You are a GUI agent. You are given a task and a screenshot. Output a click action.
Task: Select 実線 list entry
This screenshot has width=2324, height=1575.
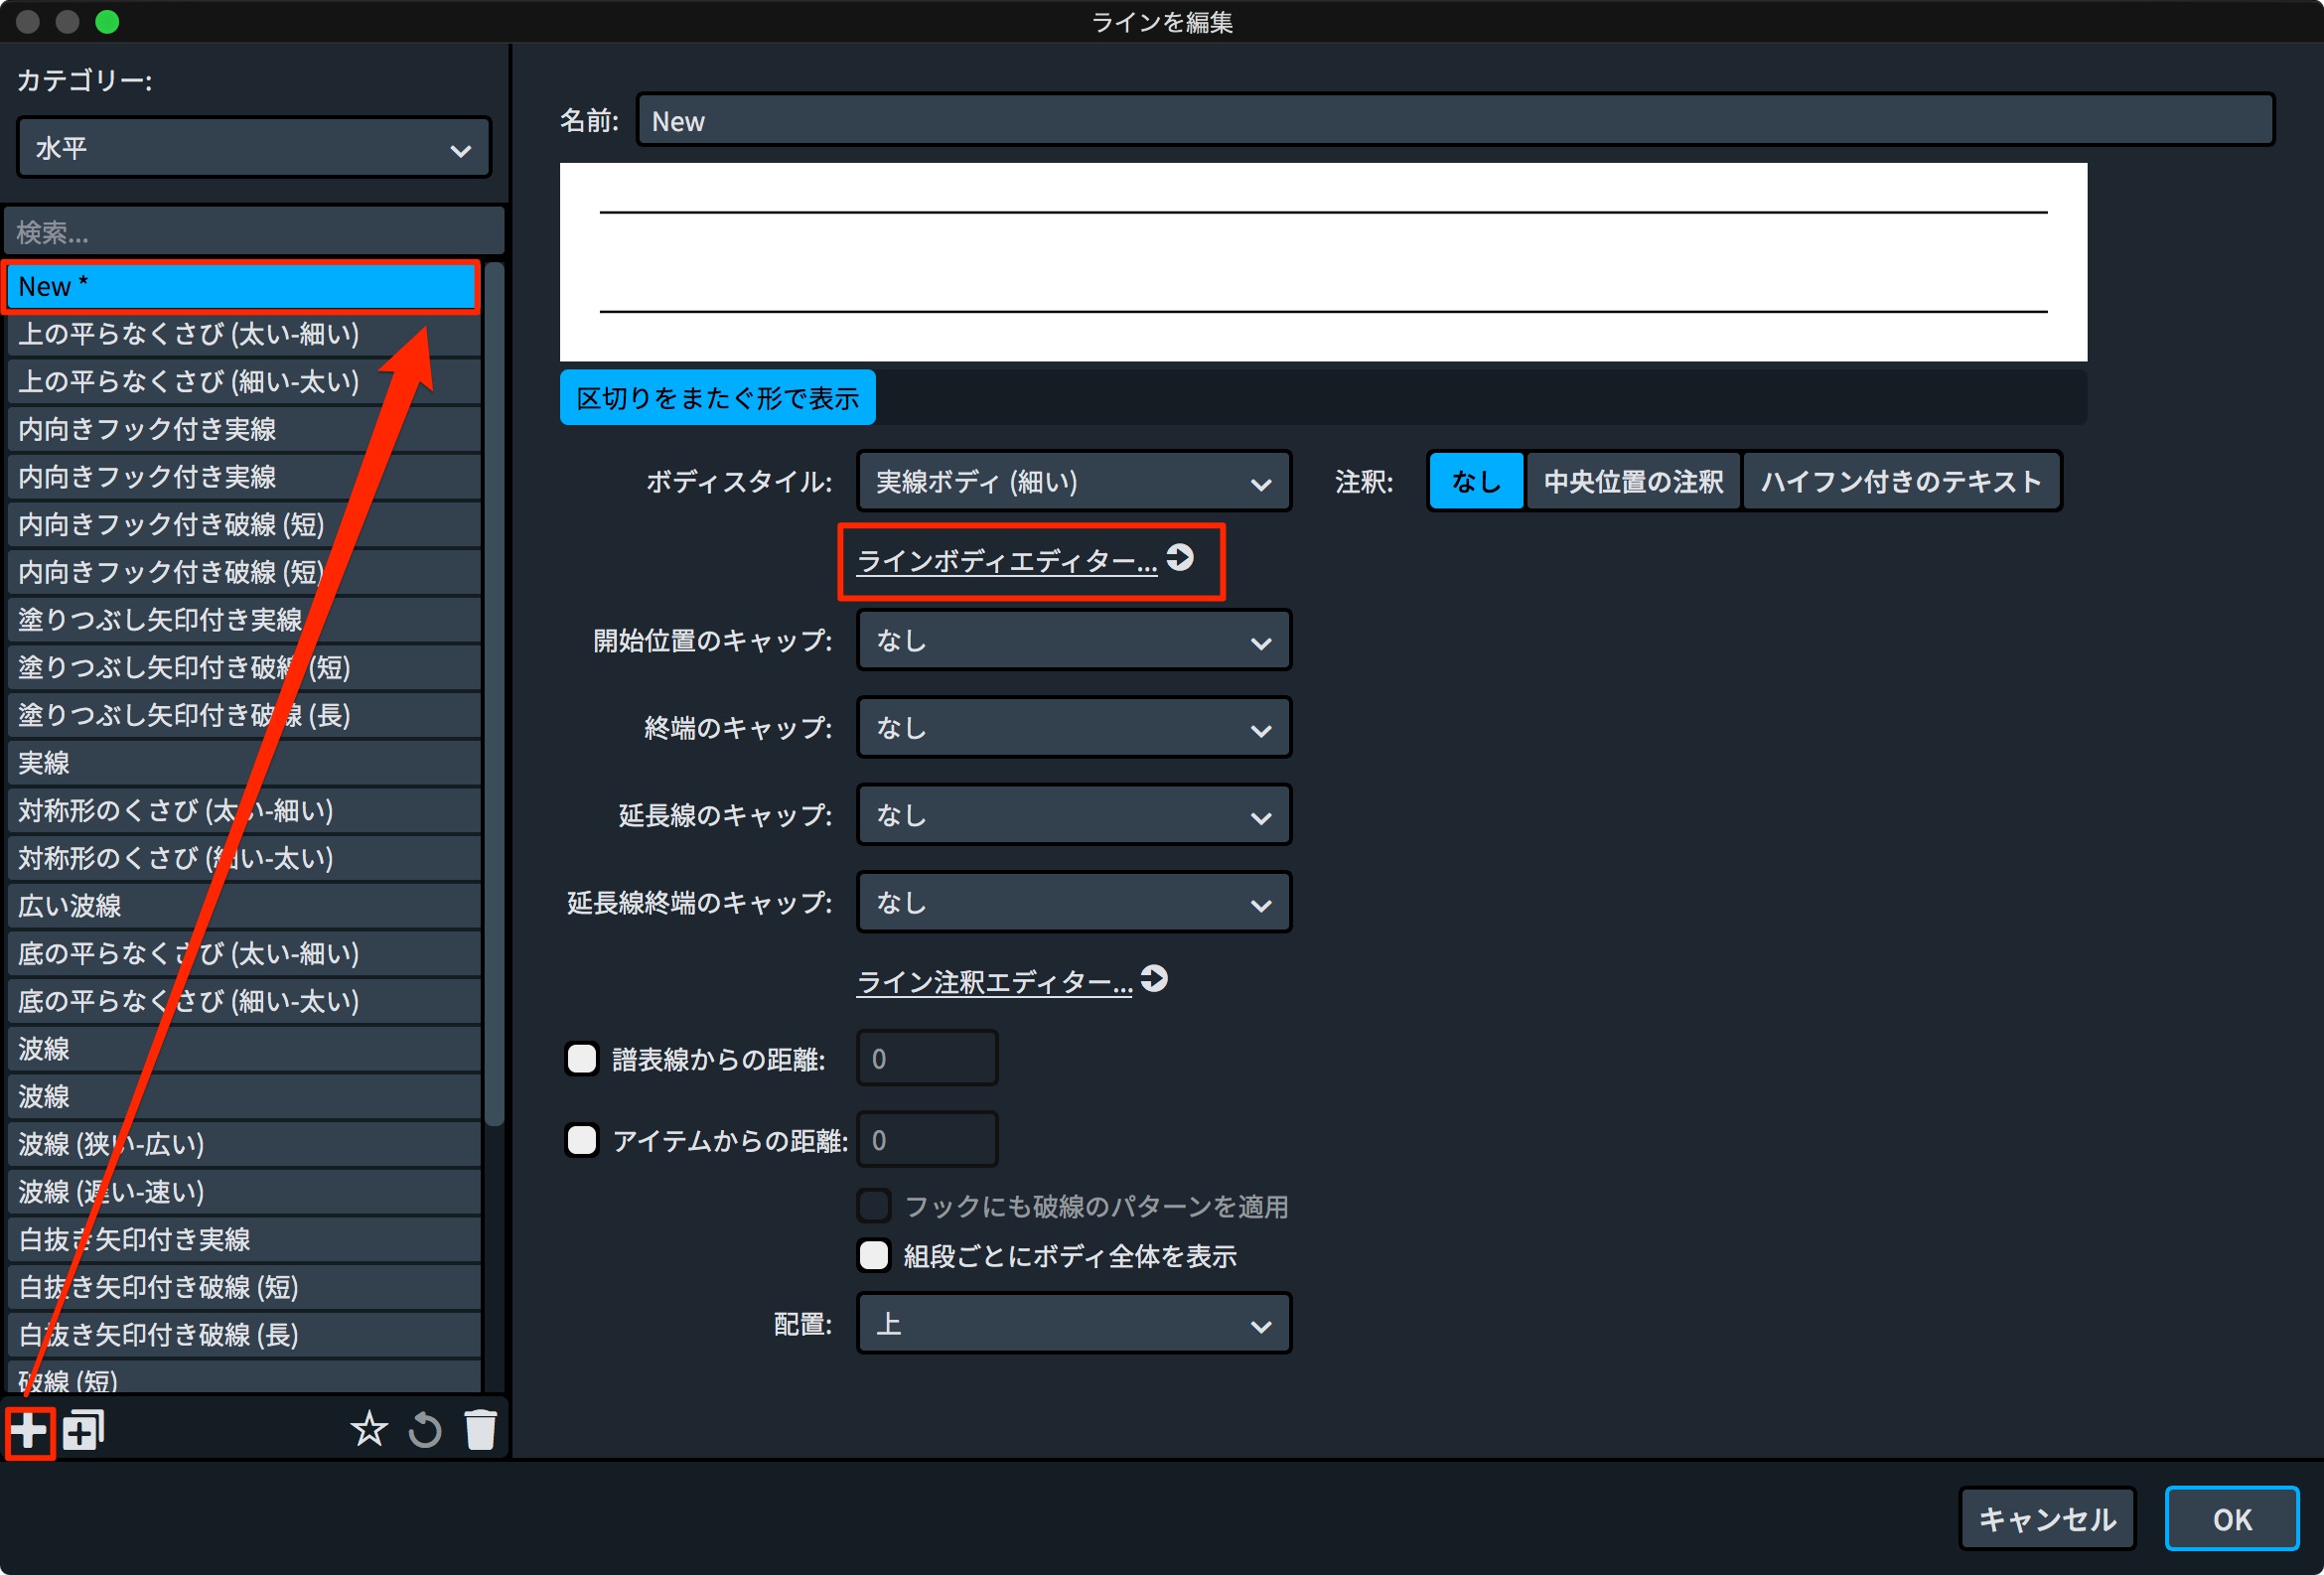click(x=244, y=763)
